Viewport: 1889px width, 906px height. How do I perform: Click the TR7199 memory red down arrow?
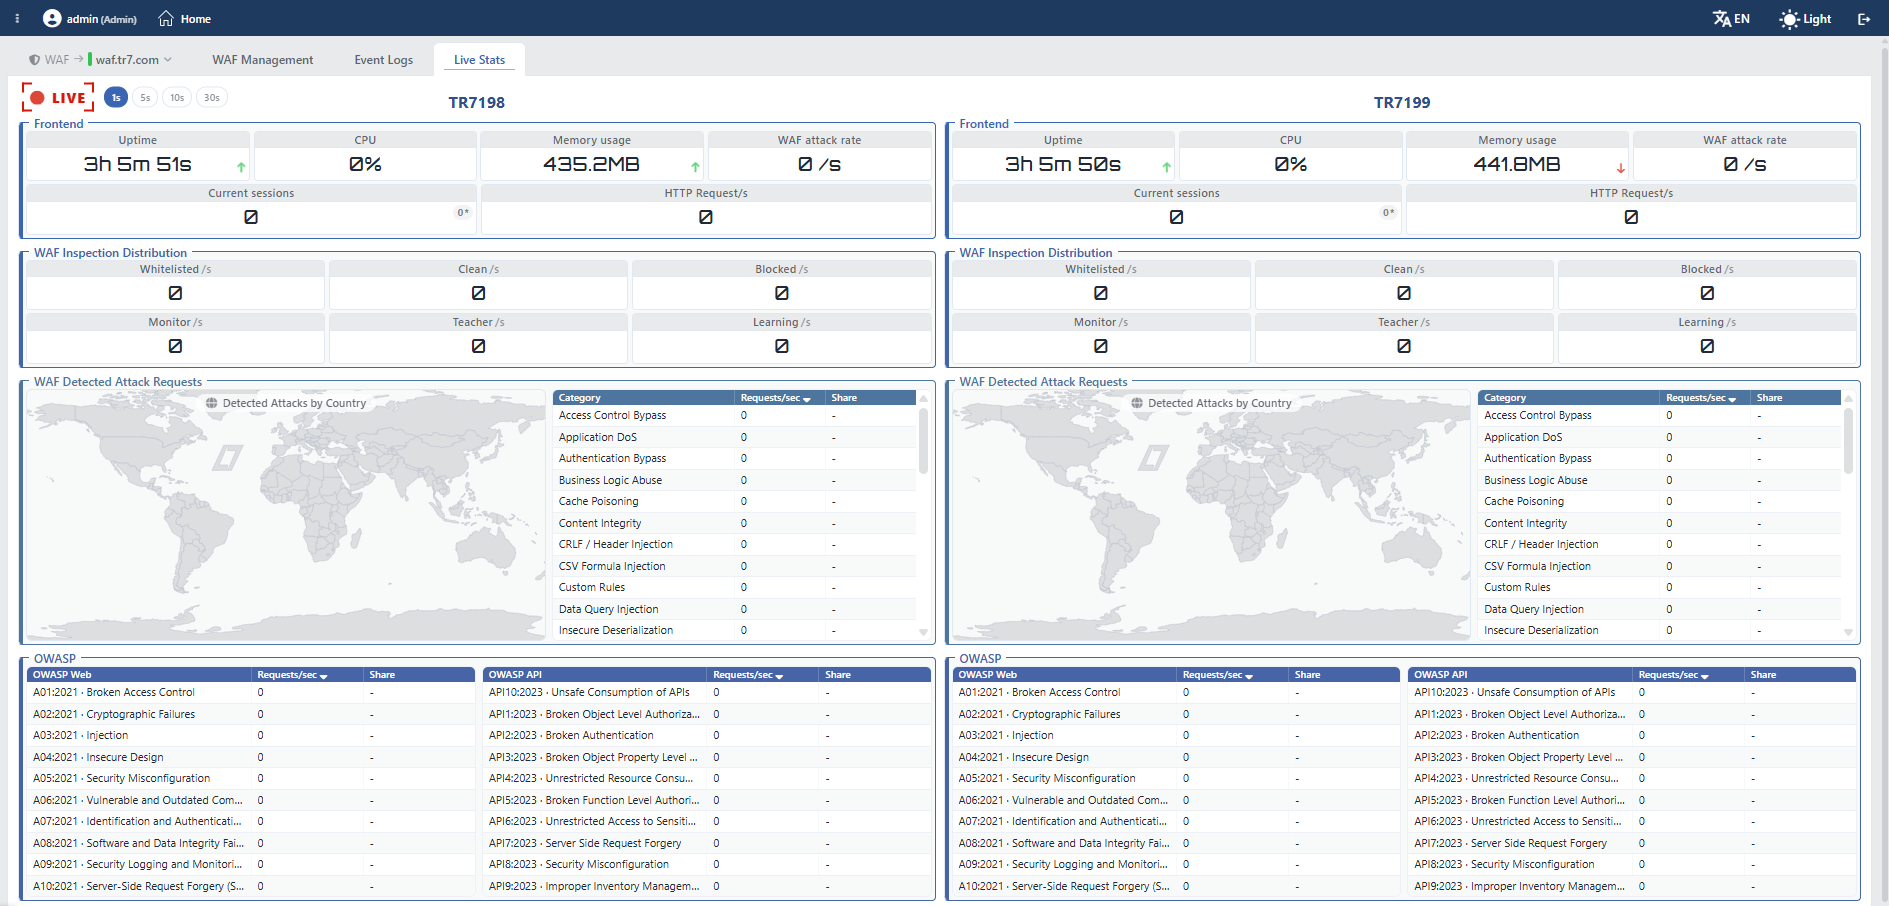click(1621, 167)
